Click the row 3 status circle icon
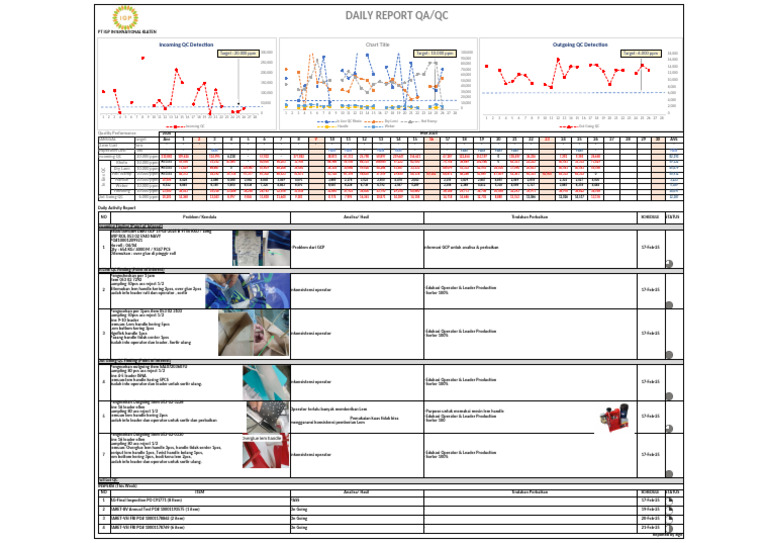This screenshot has width=768, height=543. 670,354
